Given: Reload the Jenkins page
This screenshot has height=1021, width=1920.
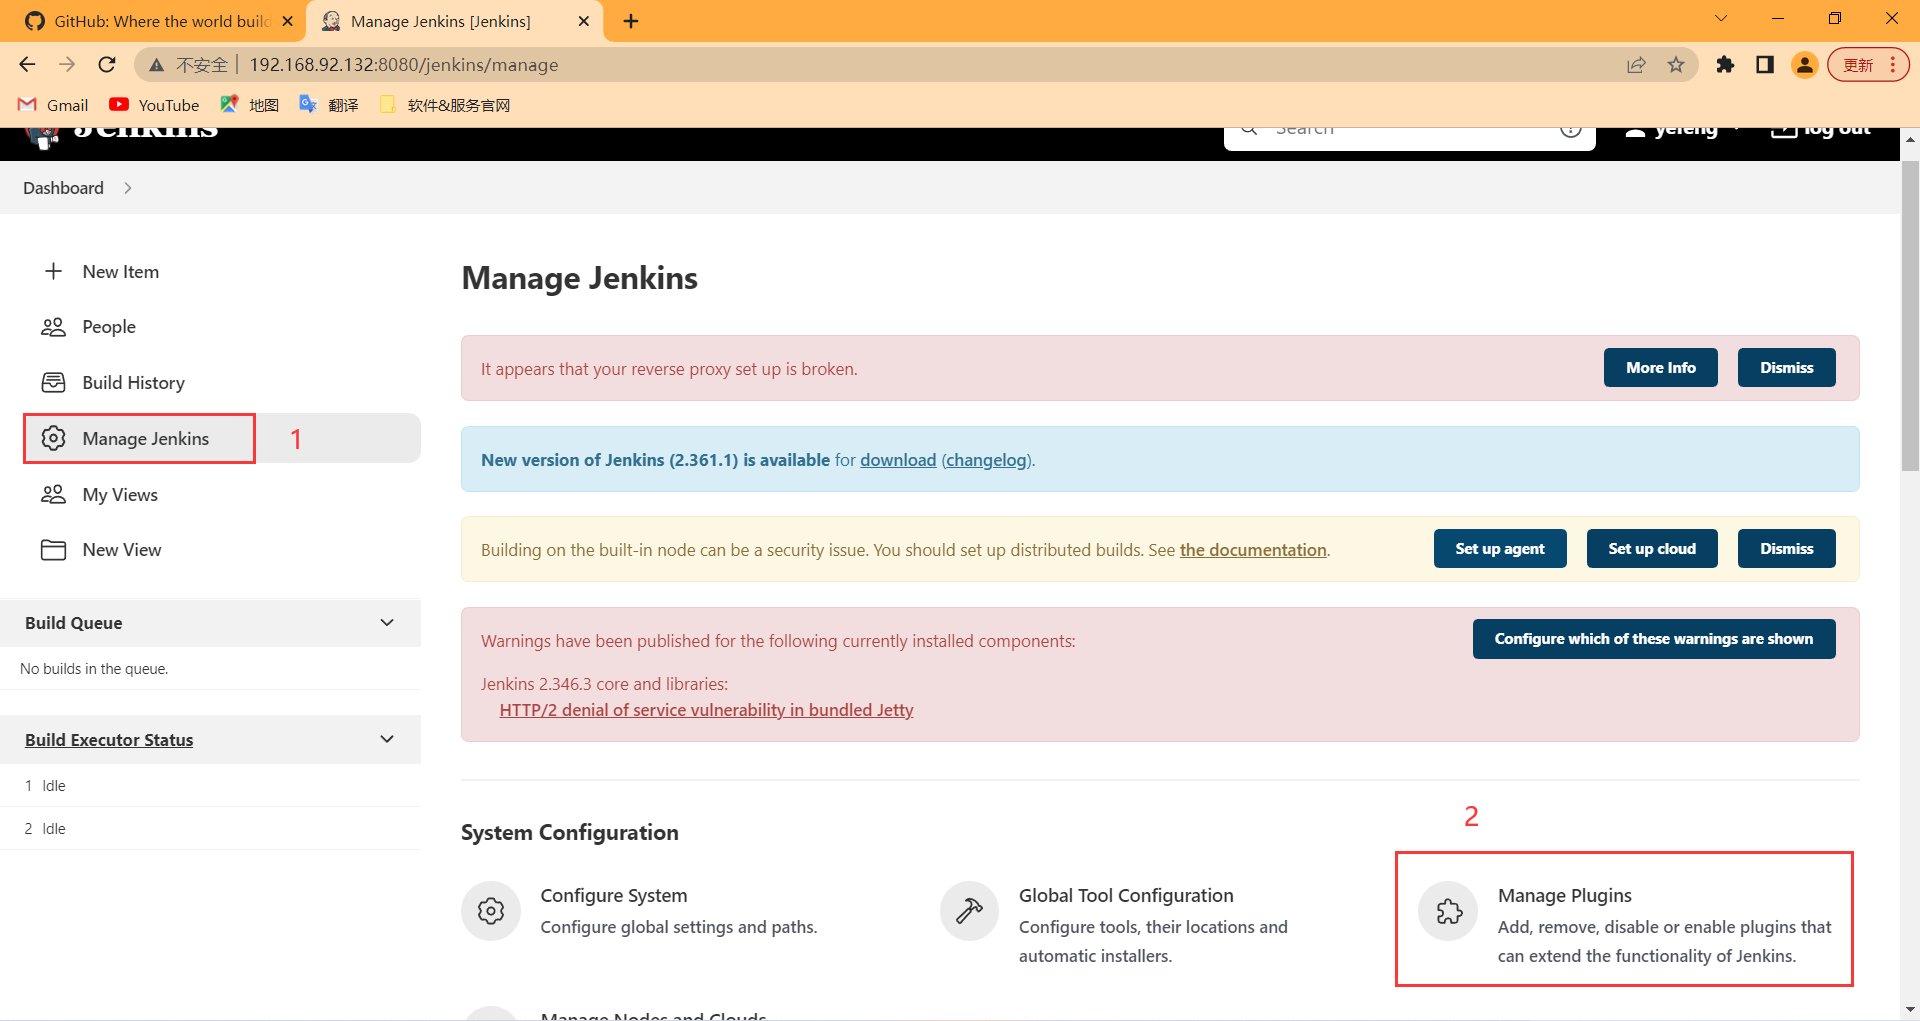Looking at the screenshot, I should [x=107, y=65].
